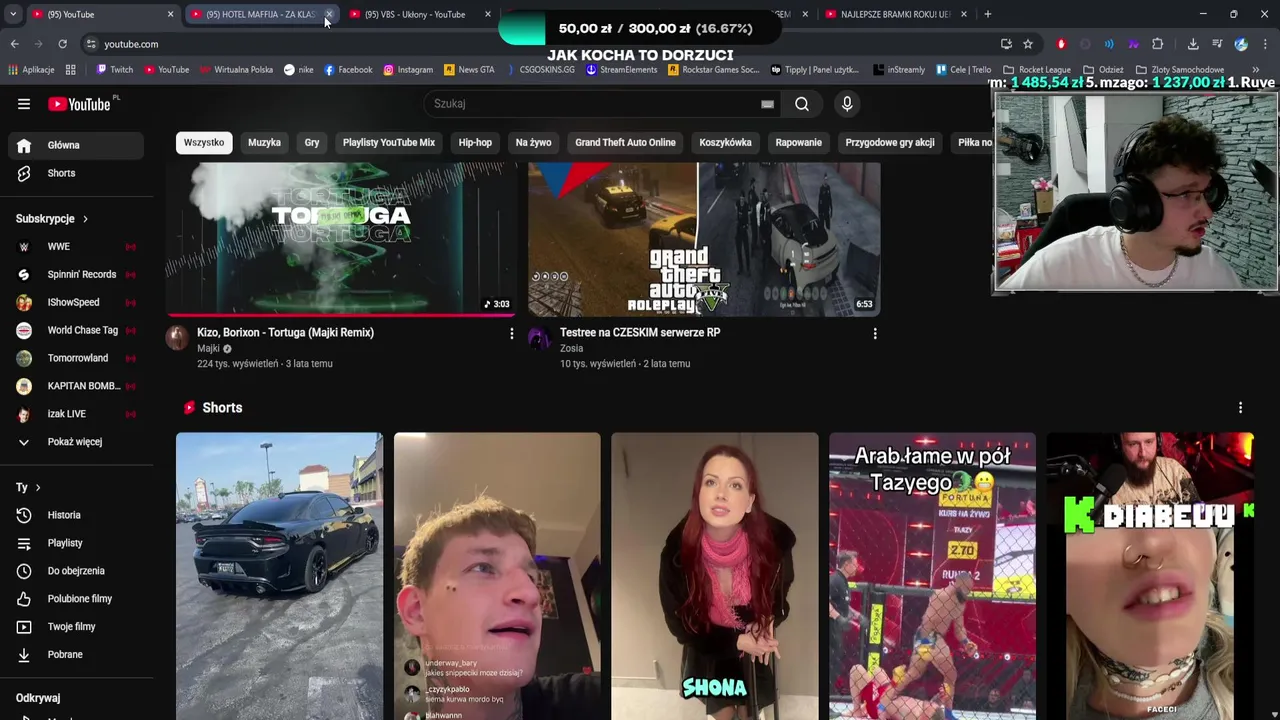Viewport: 1280px width, 720px height.
Task: Click the Kizo, Borixon - Tortuga title
Action: 285,333
